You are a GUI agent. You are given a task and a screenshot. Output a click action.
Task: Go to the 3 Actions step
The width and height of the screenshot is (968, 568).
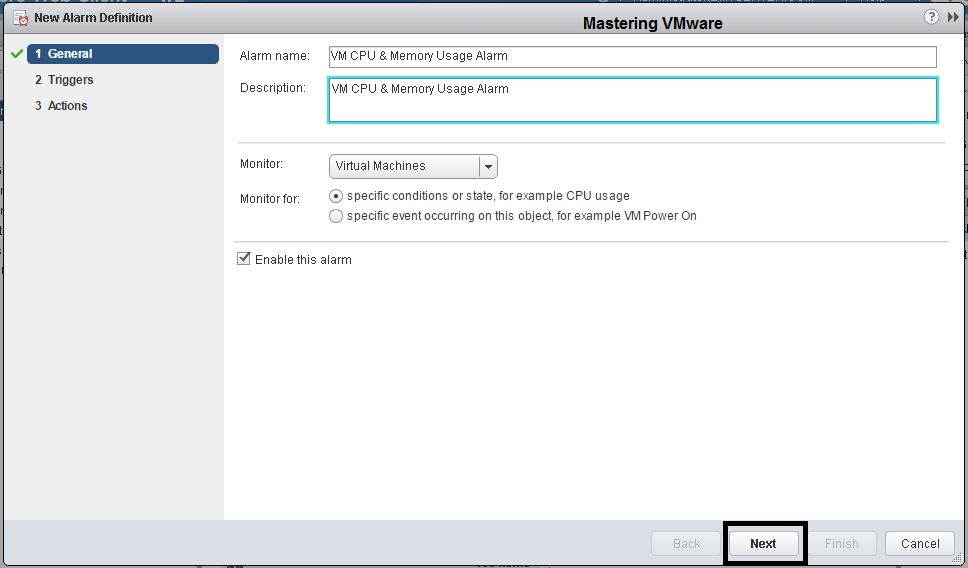point(61,106)
